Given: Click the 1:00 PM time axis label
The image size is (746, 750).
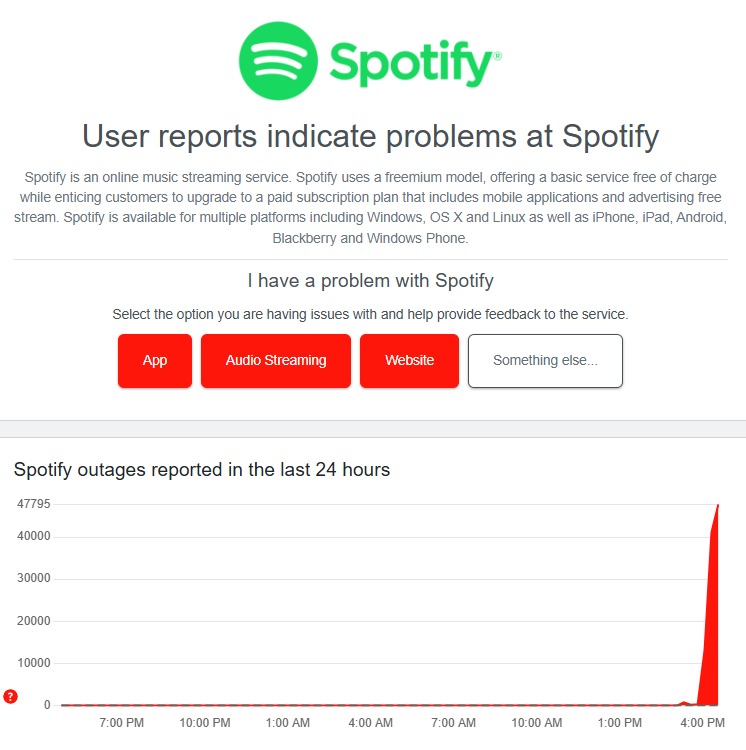Looking at the screenshot, I should 619,723.
